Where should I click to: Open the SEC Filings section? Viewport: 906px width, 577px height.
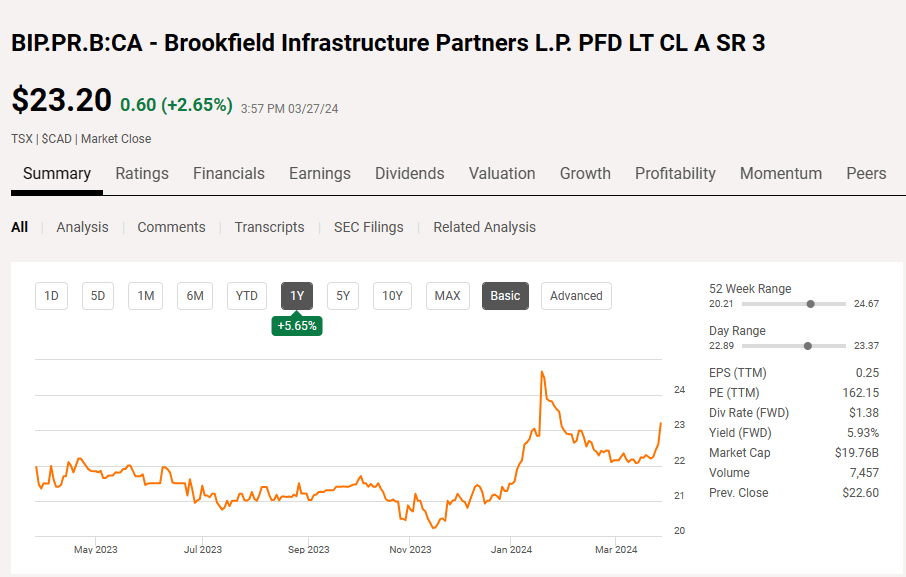click(368, 227)
